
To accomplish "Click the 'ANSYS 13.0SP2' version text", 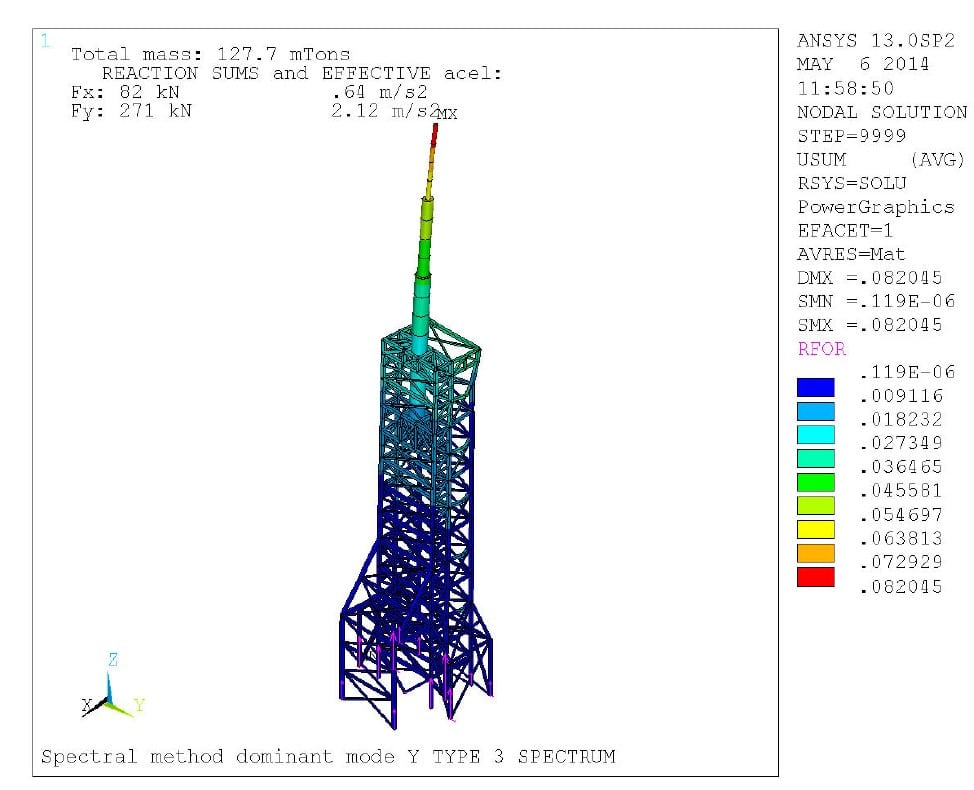I will (876, 41).
